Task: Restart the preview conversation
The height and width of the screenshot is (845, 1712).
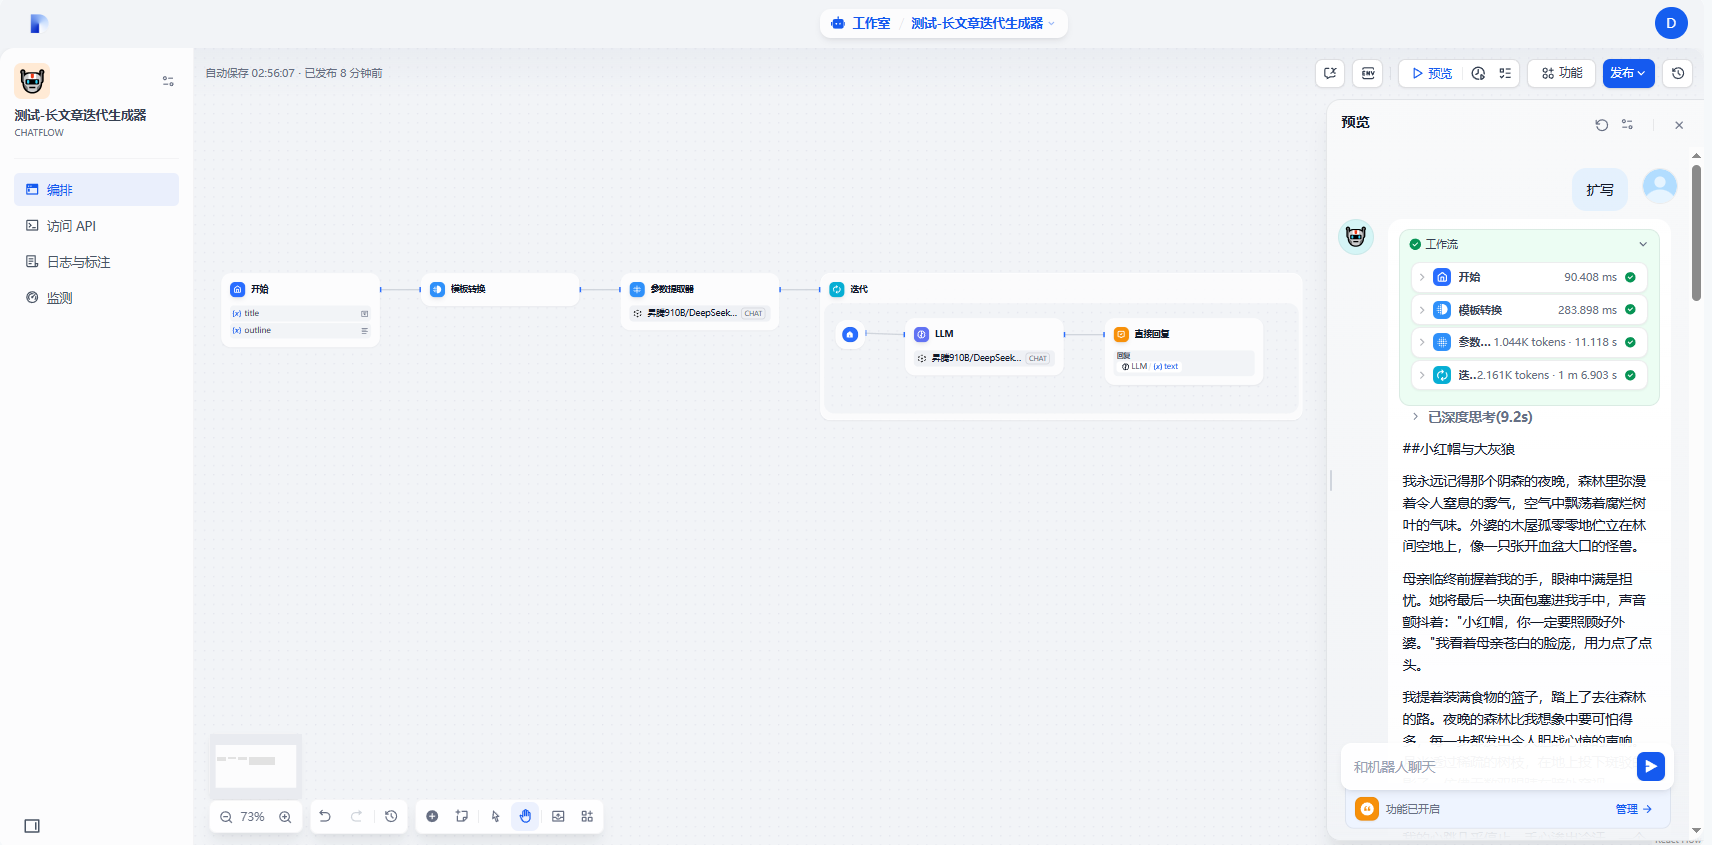Action: click(1601, 125)
